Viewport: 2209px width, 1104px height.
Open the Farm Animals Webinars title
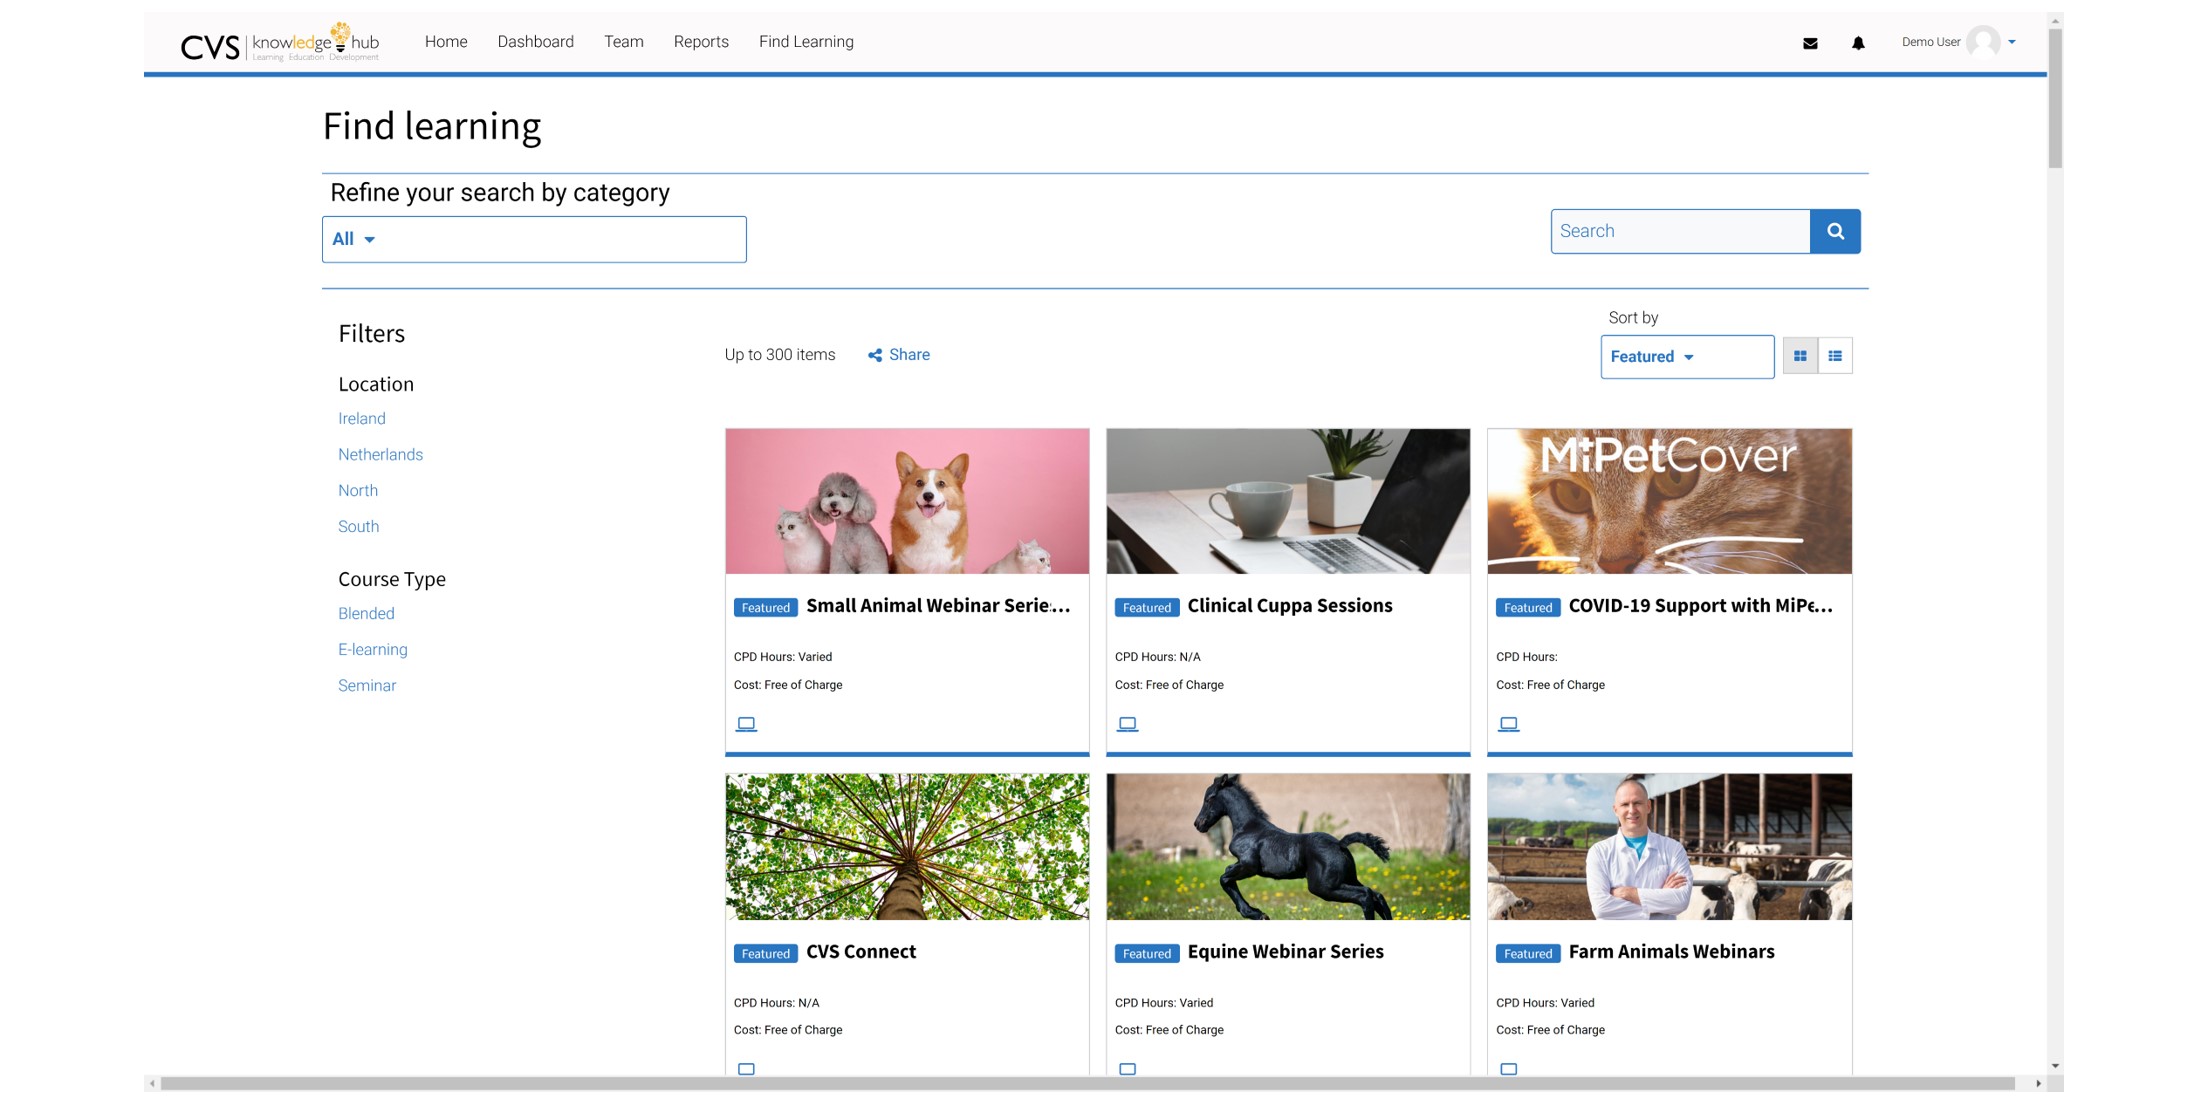[1671, 952]
